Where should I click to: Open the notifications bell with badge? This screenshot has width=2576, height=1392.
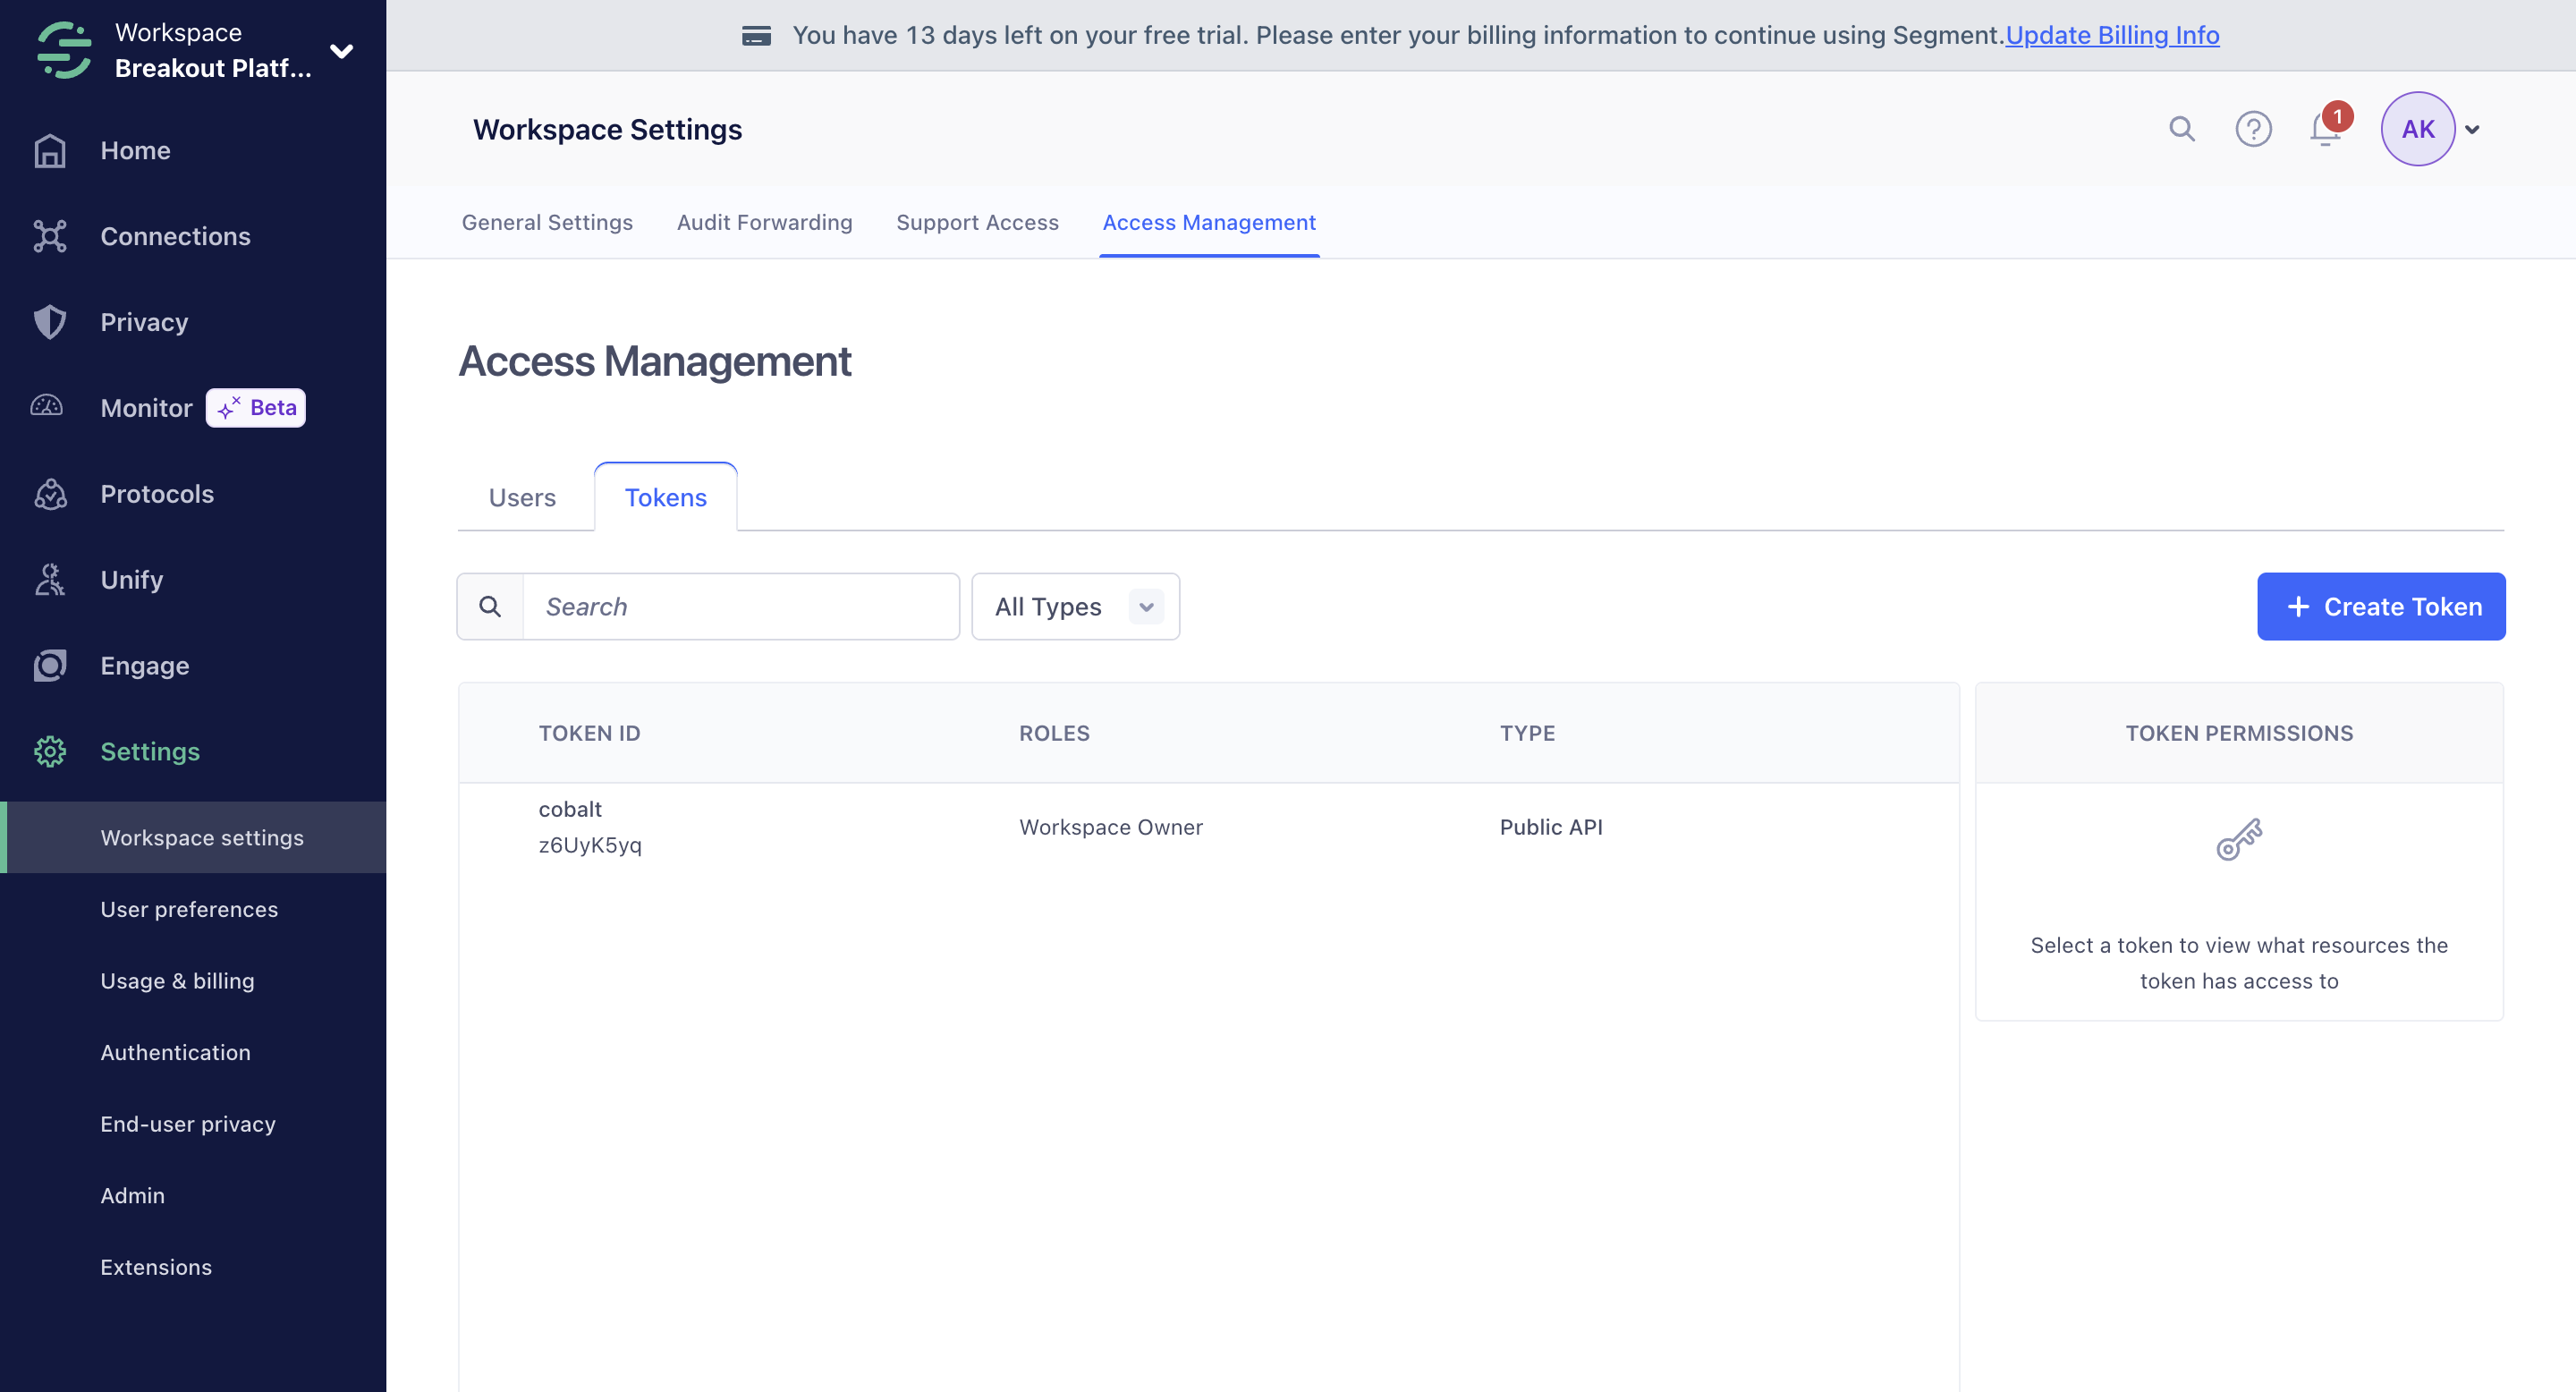click(2323, 131)
